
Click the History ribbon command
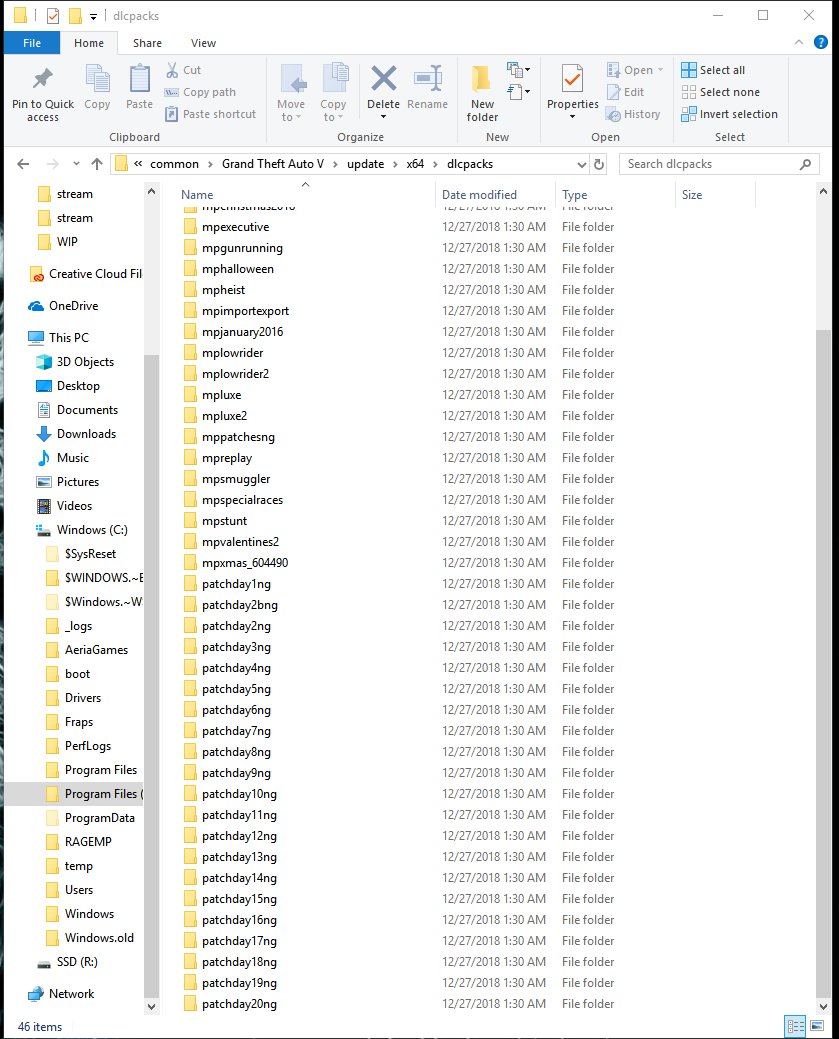[633, 114]
